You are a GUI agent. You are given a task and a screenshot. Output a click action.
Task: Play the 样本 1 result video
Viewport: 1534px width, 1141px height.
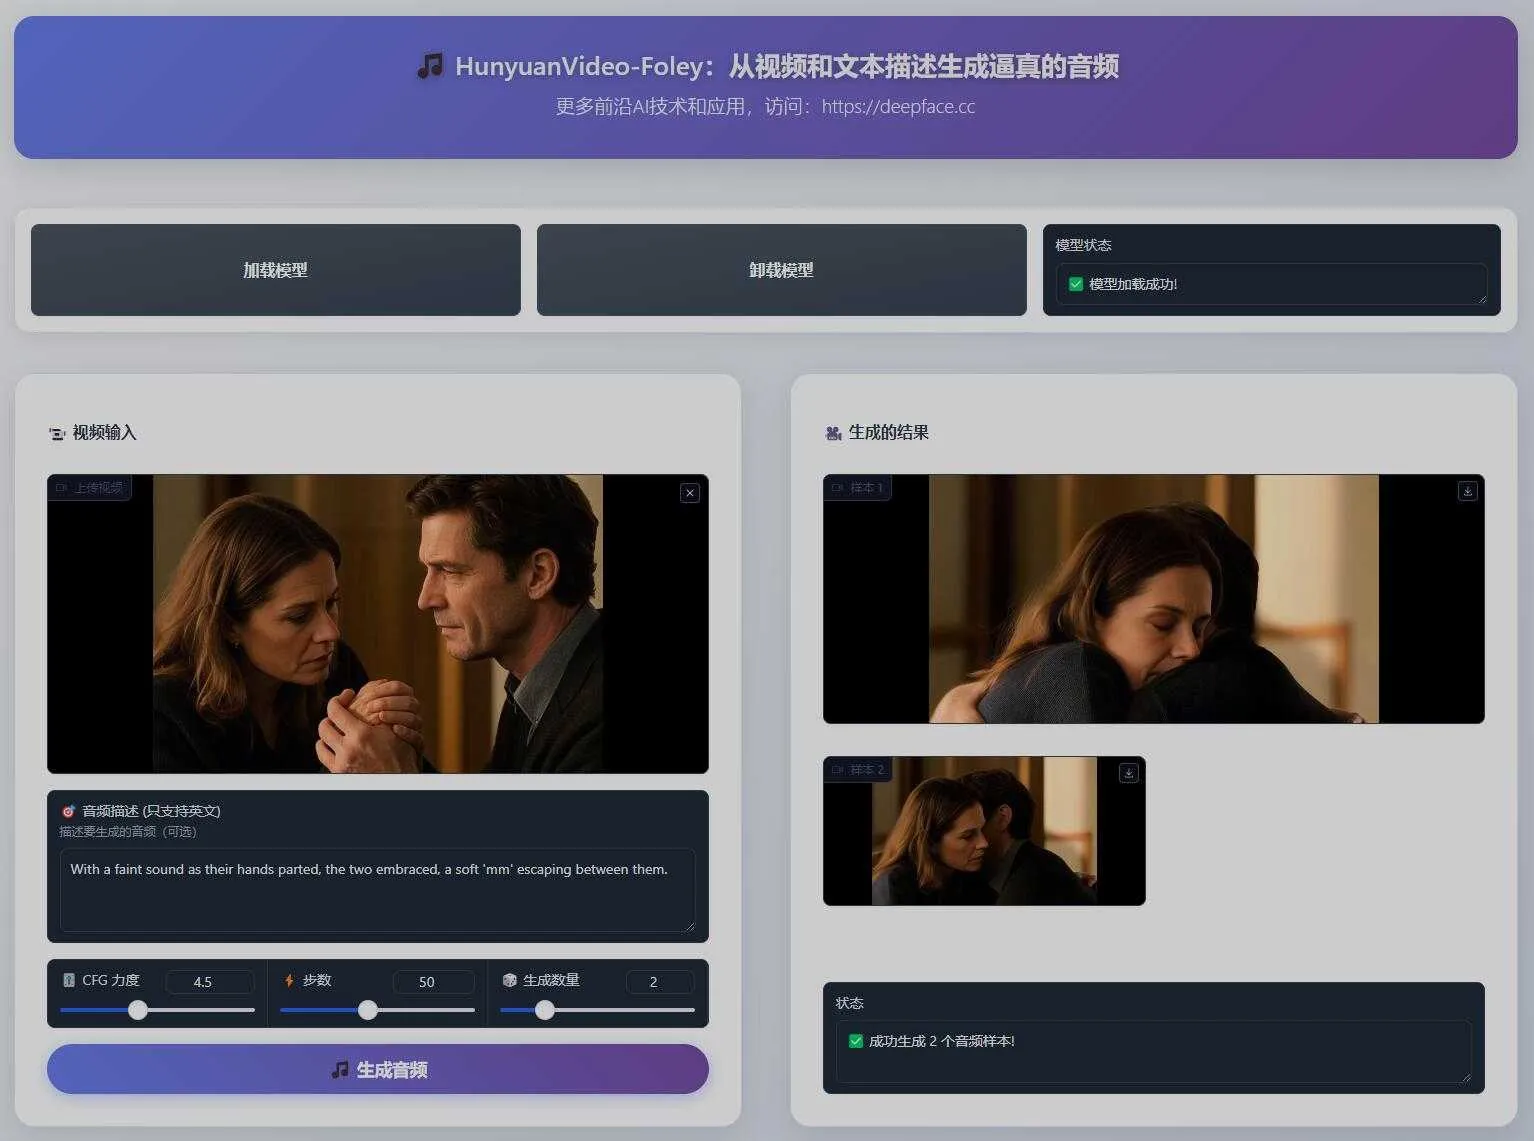coord(1154,599)
